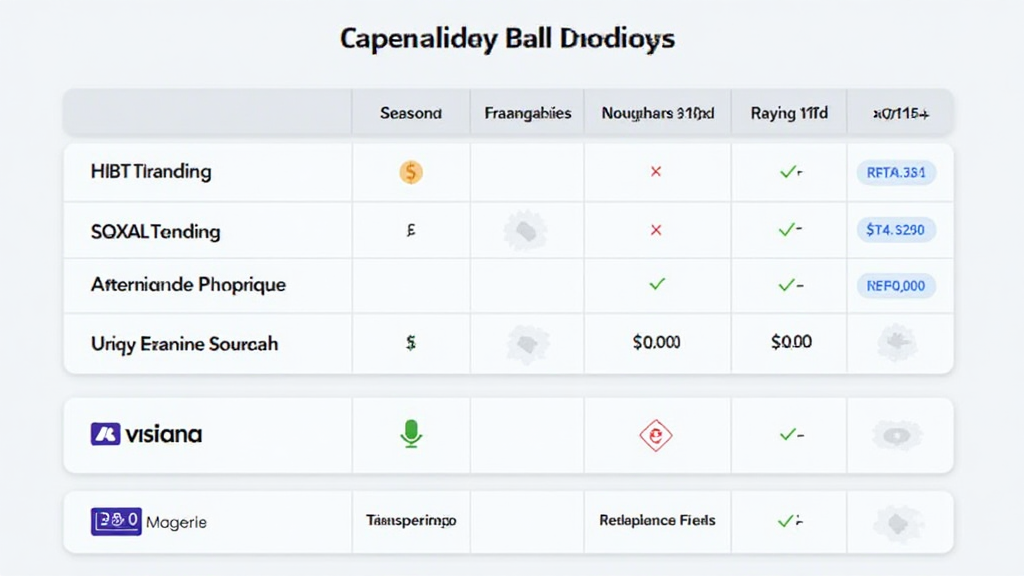Toggle the green checkmark in Afterniande Phoprique Noughars column
Viewport: 1024px width, 576px height.
pyautogui.click(x=657, y=284)
